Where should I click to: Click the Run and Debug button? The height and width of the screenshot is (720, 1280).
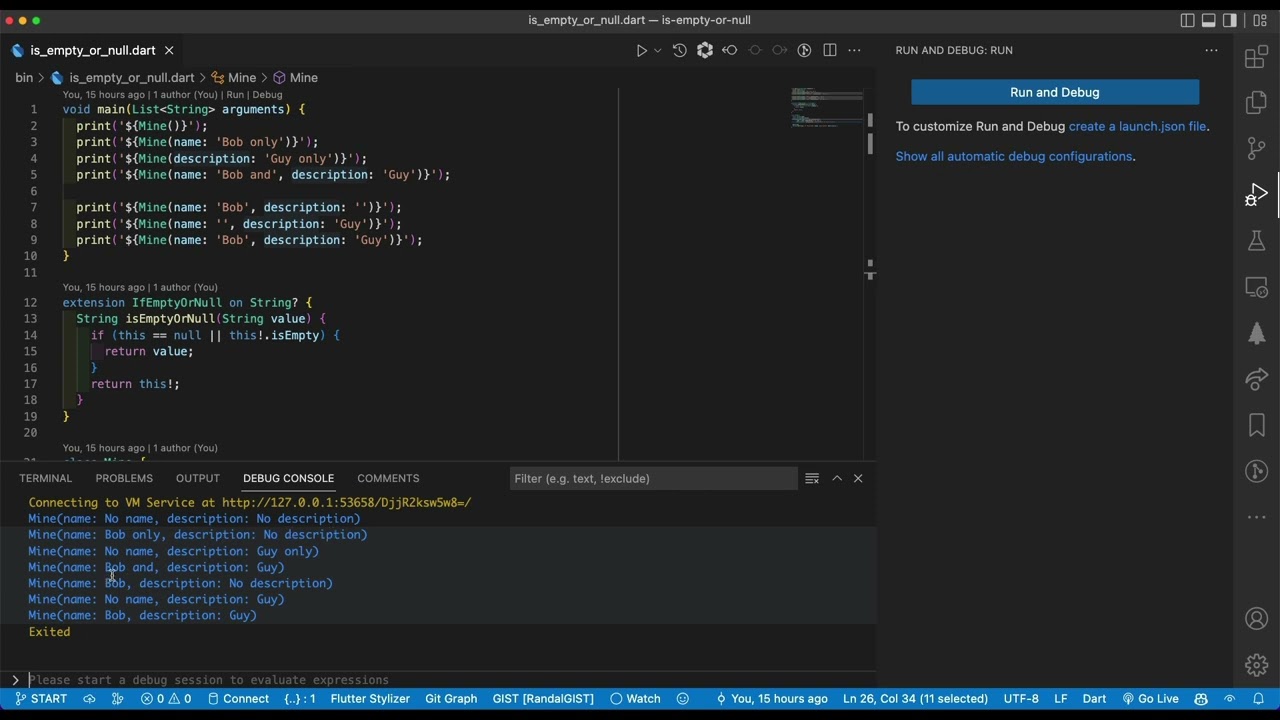[1055, 92]
